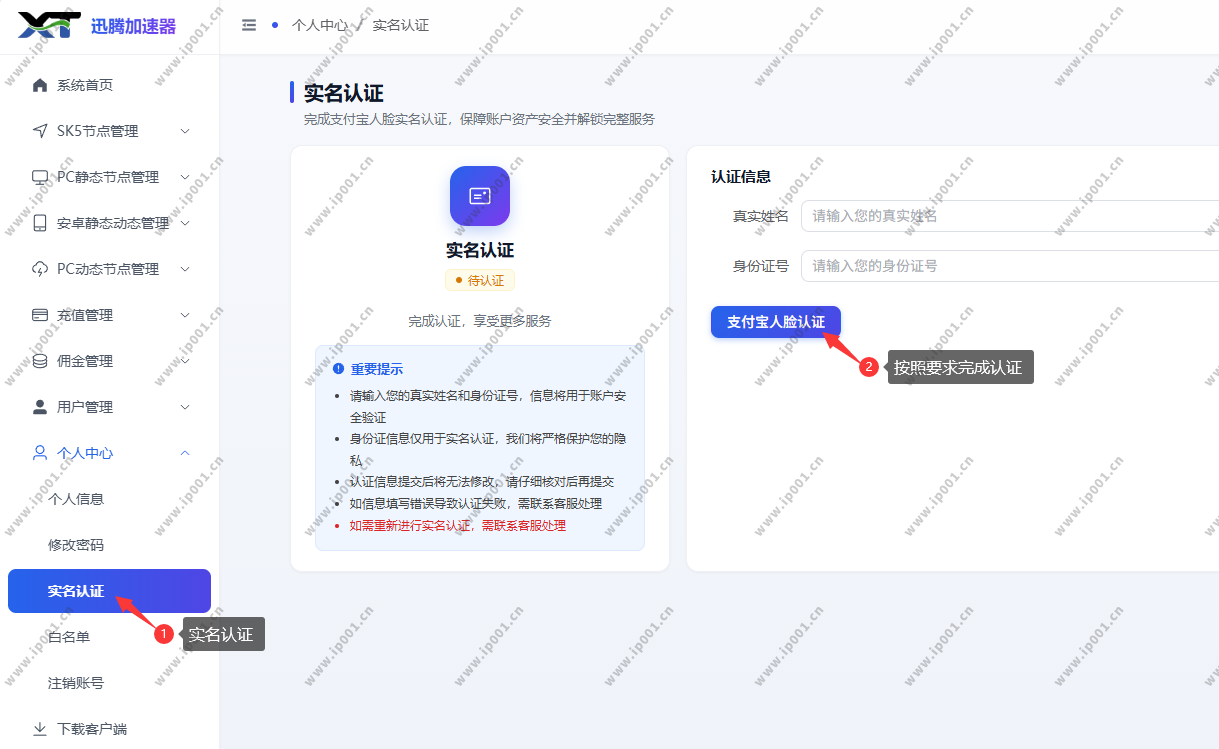Collapse the 个人中心 chevron
The width and height of the screenshot is (1219, 749).
185,453
